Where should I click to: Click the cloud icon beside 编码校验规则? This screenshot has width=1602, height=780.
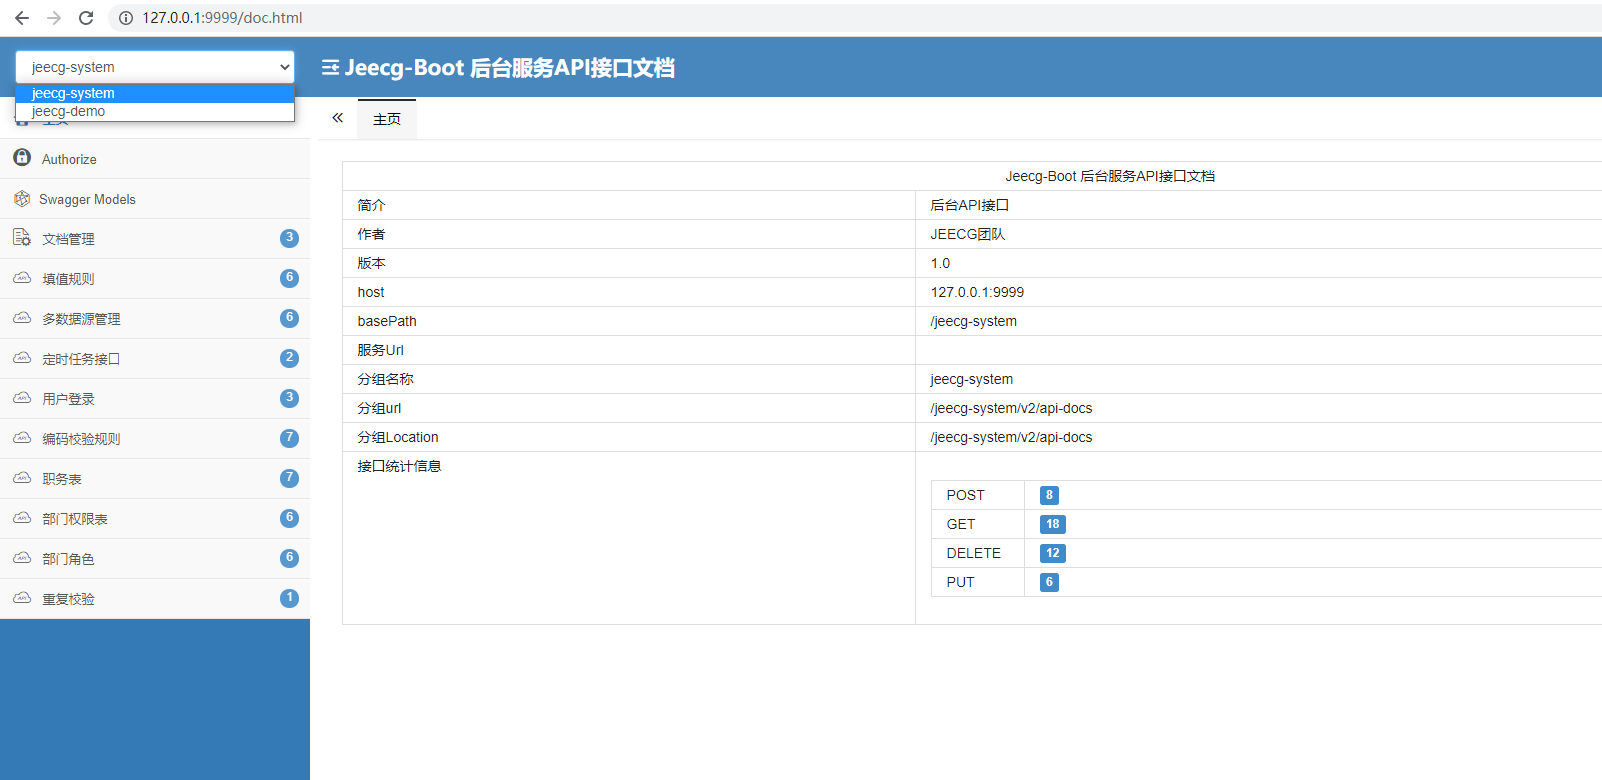(22, 438)
